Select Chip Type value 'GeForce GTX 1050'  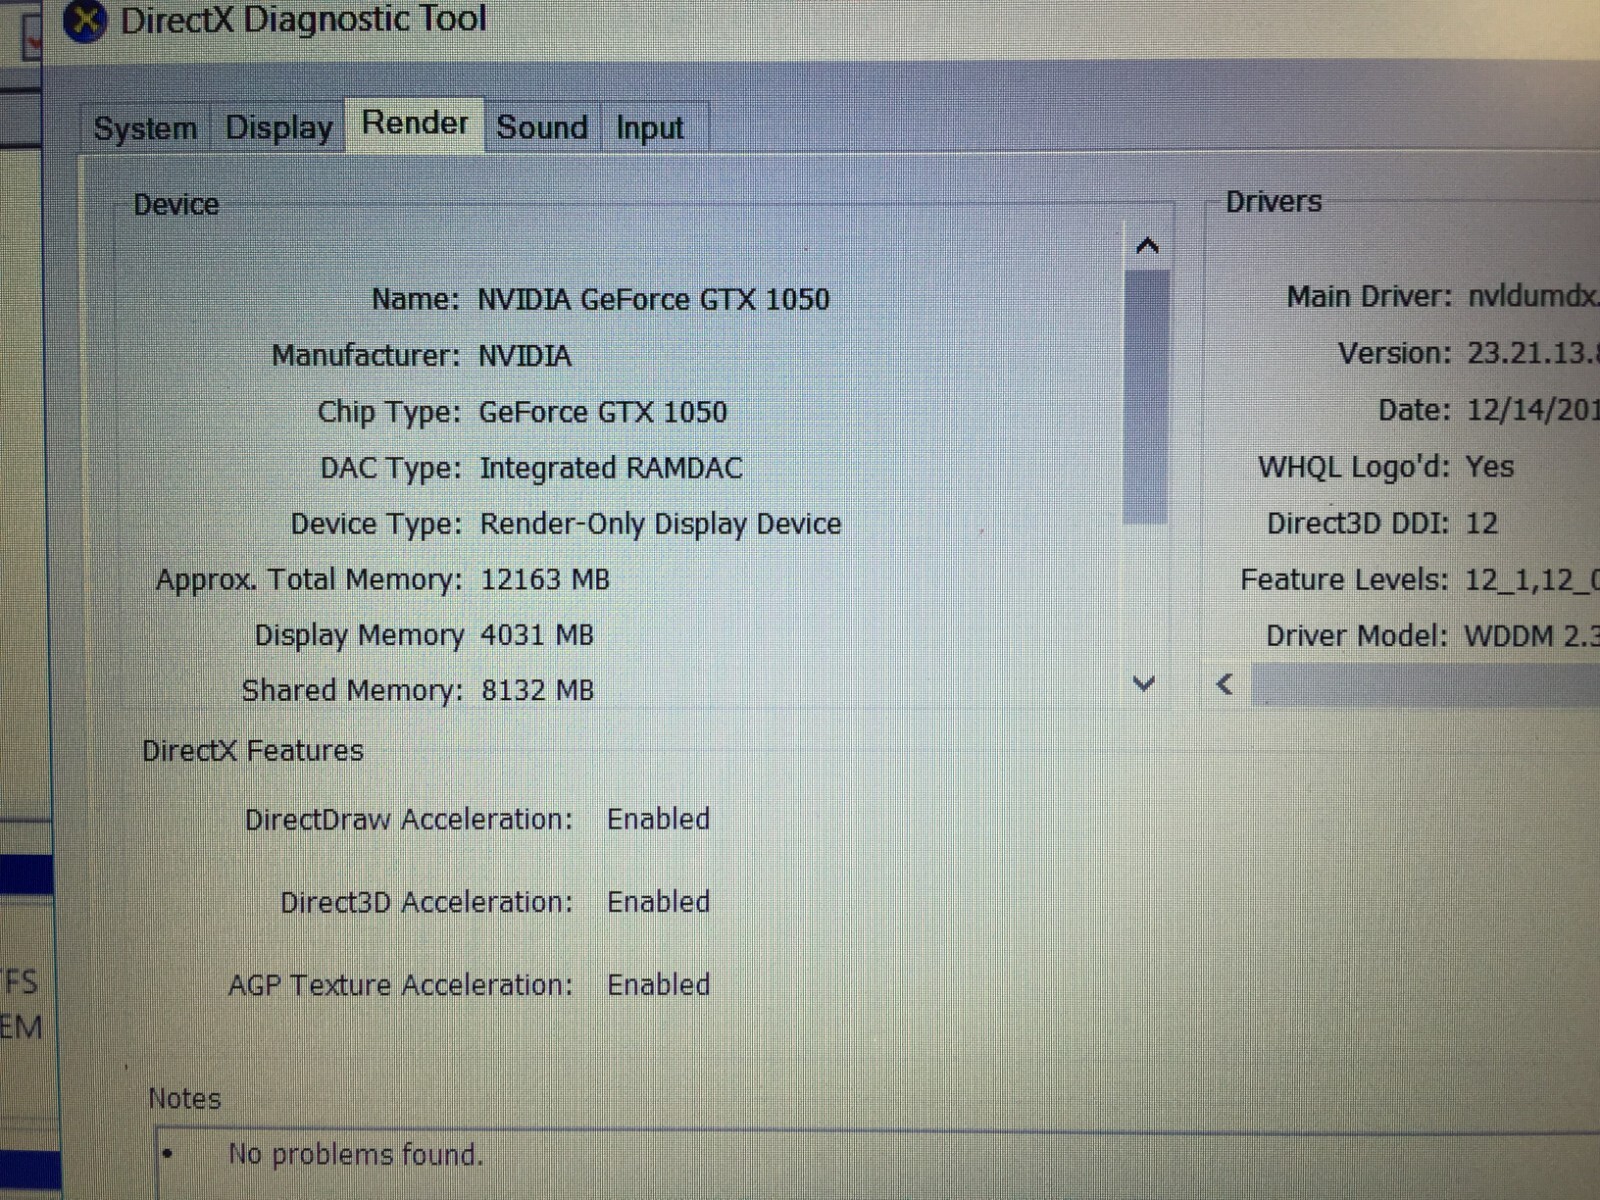click(603, 412)
